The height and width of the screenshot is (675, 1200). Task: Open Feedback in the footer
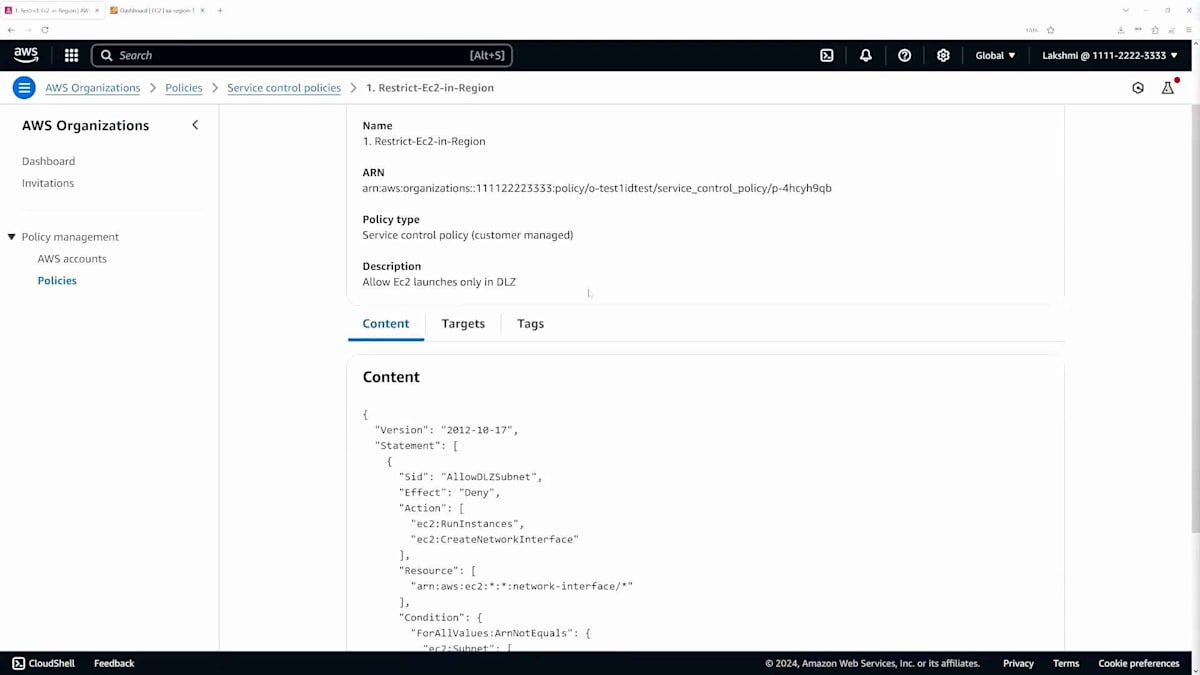114,663
